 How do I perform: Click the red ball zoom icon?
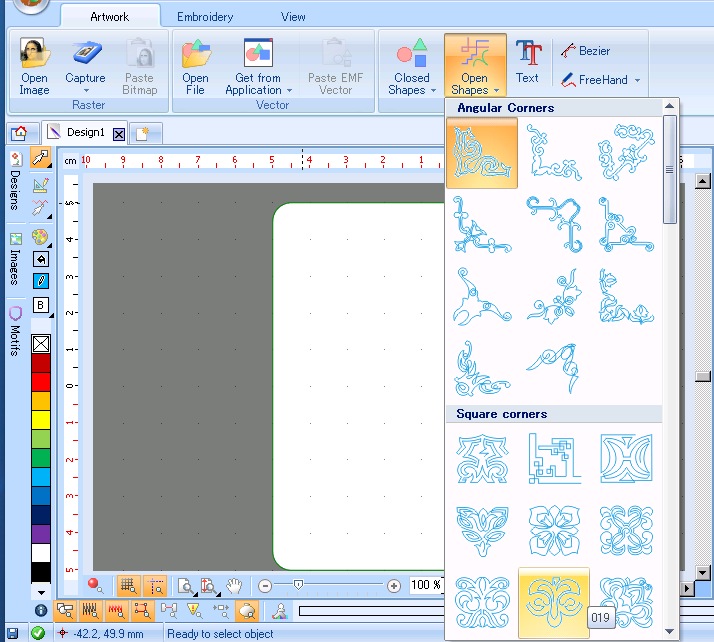95,586
